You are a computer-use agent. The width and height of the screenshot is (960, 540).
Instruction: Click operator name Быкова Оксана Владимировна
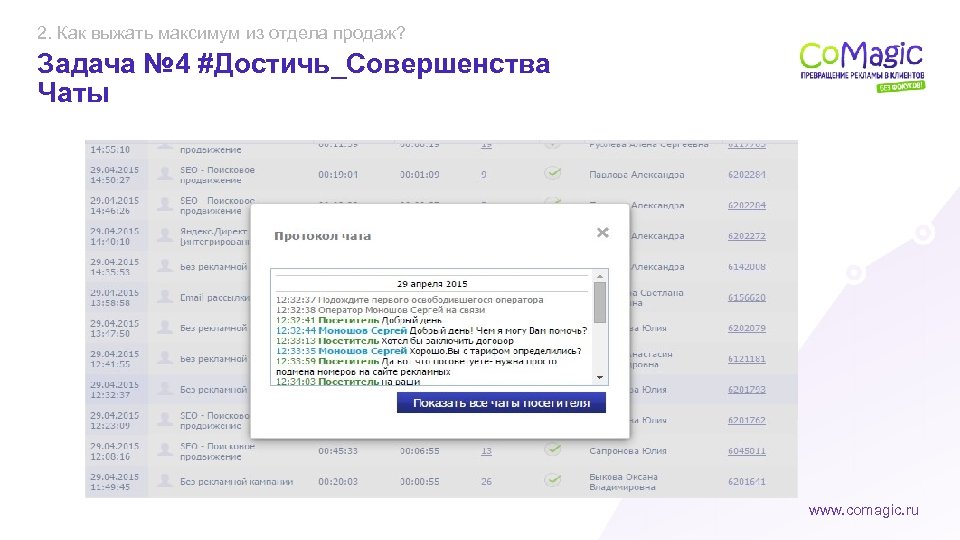click(623, 482)
